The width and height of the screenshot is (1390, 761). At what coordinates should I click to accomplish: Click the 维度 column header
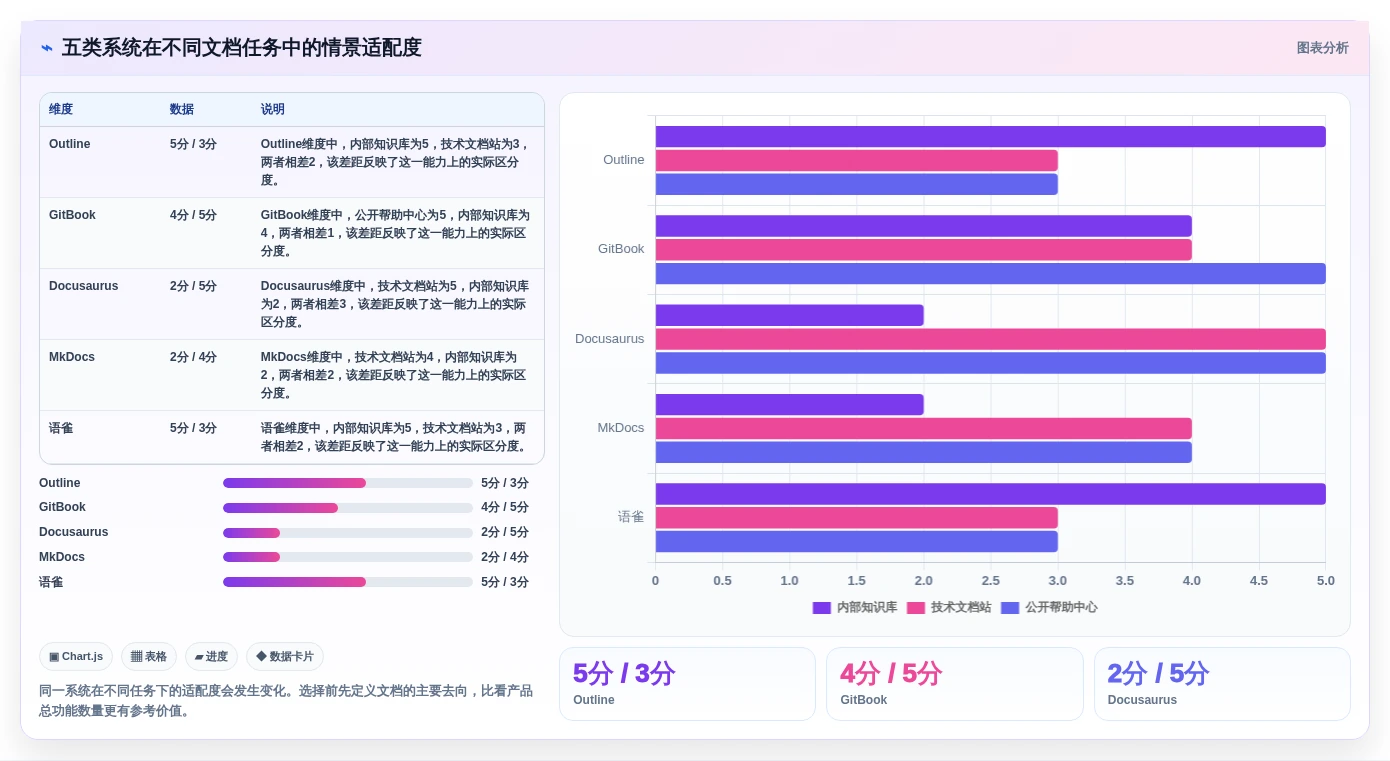61,109
